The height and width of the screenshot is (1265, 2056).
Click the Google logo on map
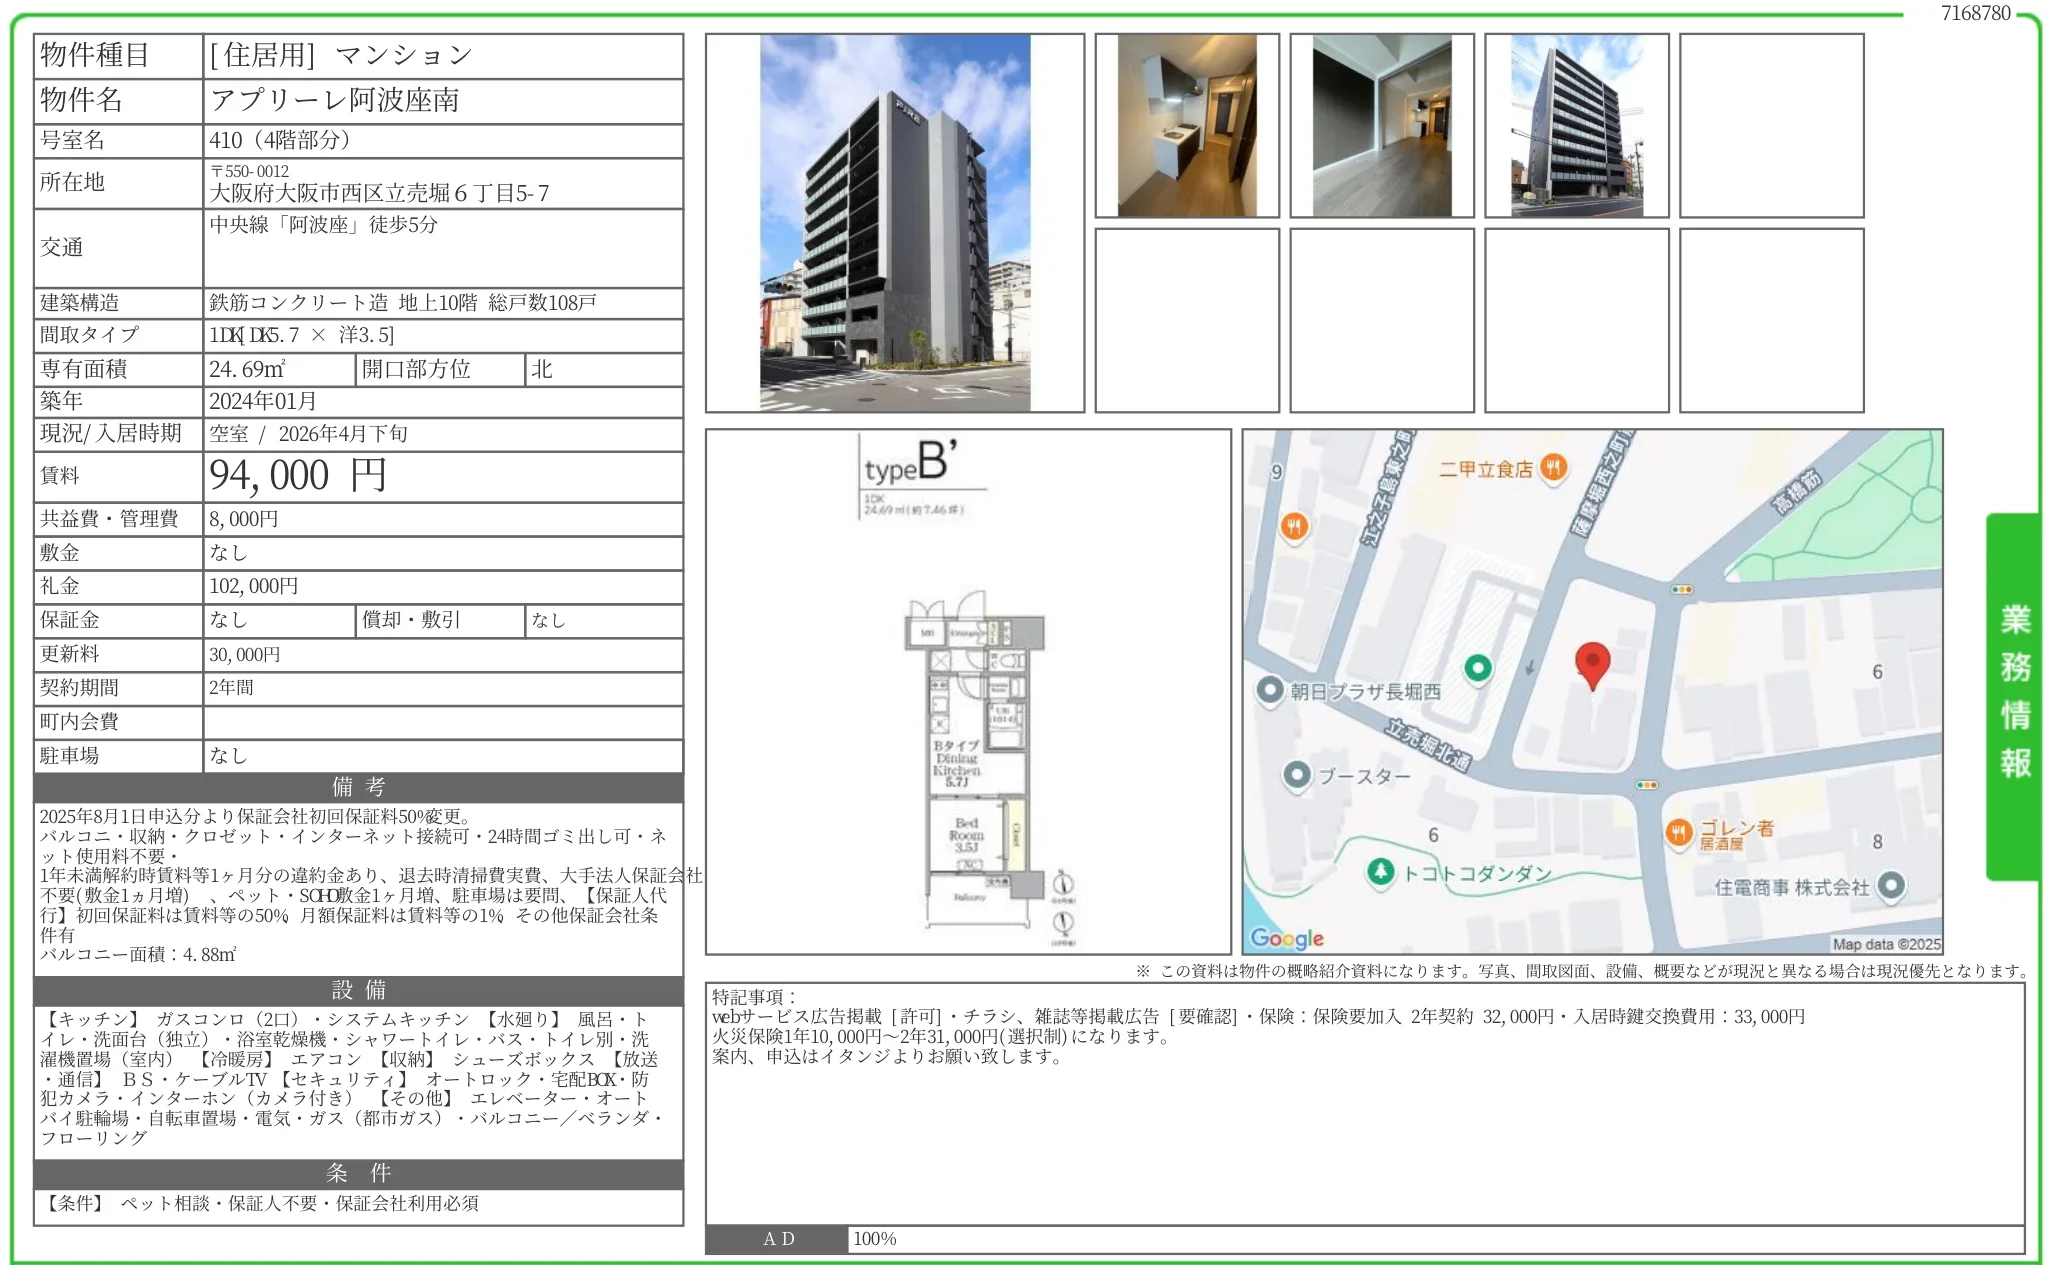(x=1286, y=938)
